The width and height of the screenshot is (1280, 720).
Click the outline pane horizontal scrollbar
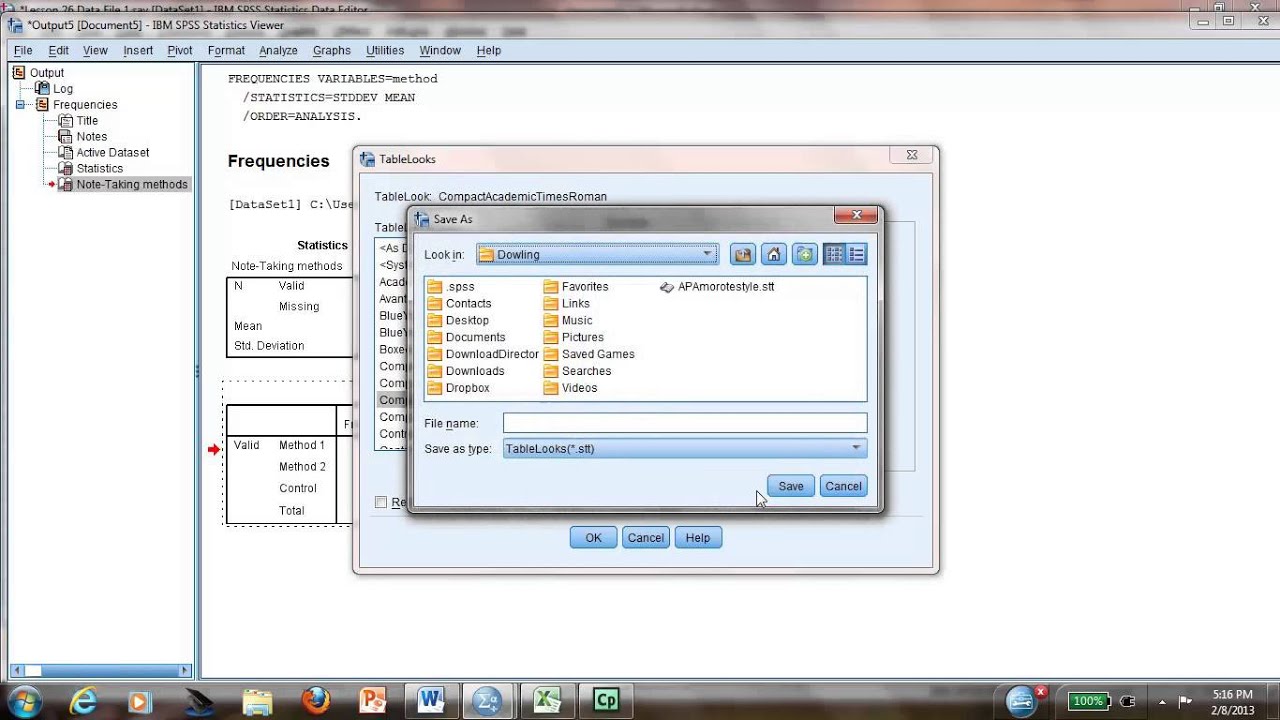[x=100, y=671]
